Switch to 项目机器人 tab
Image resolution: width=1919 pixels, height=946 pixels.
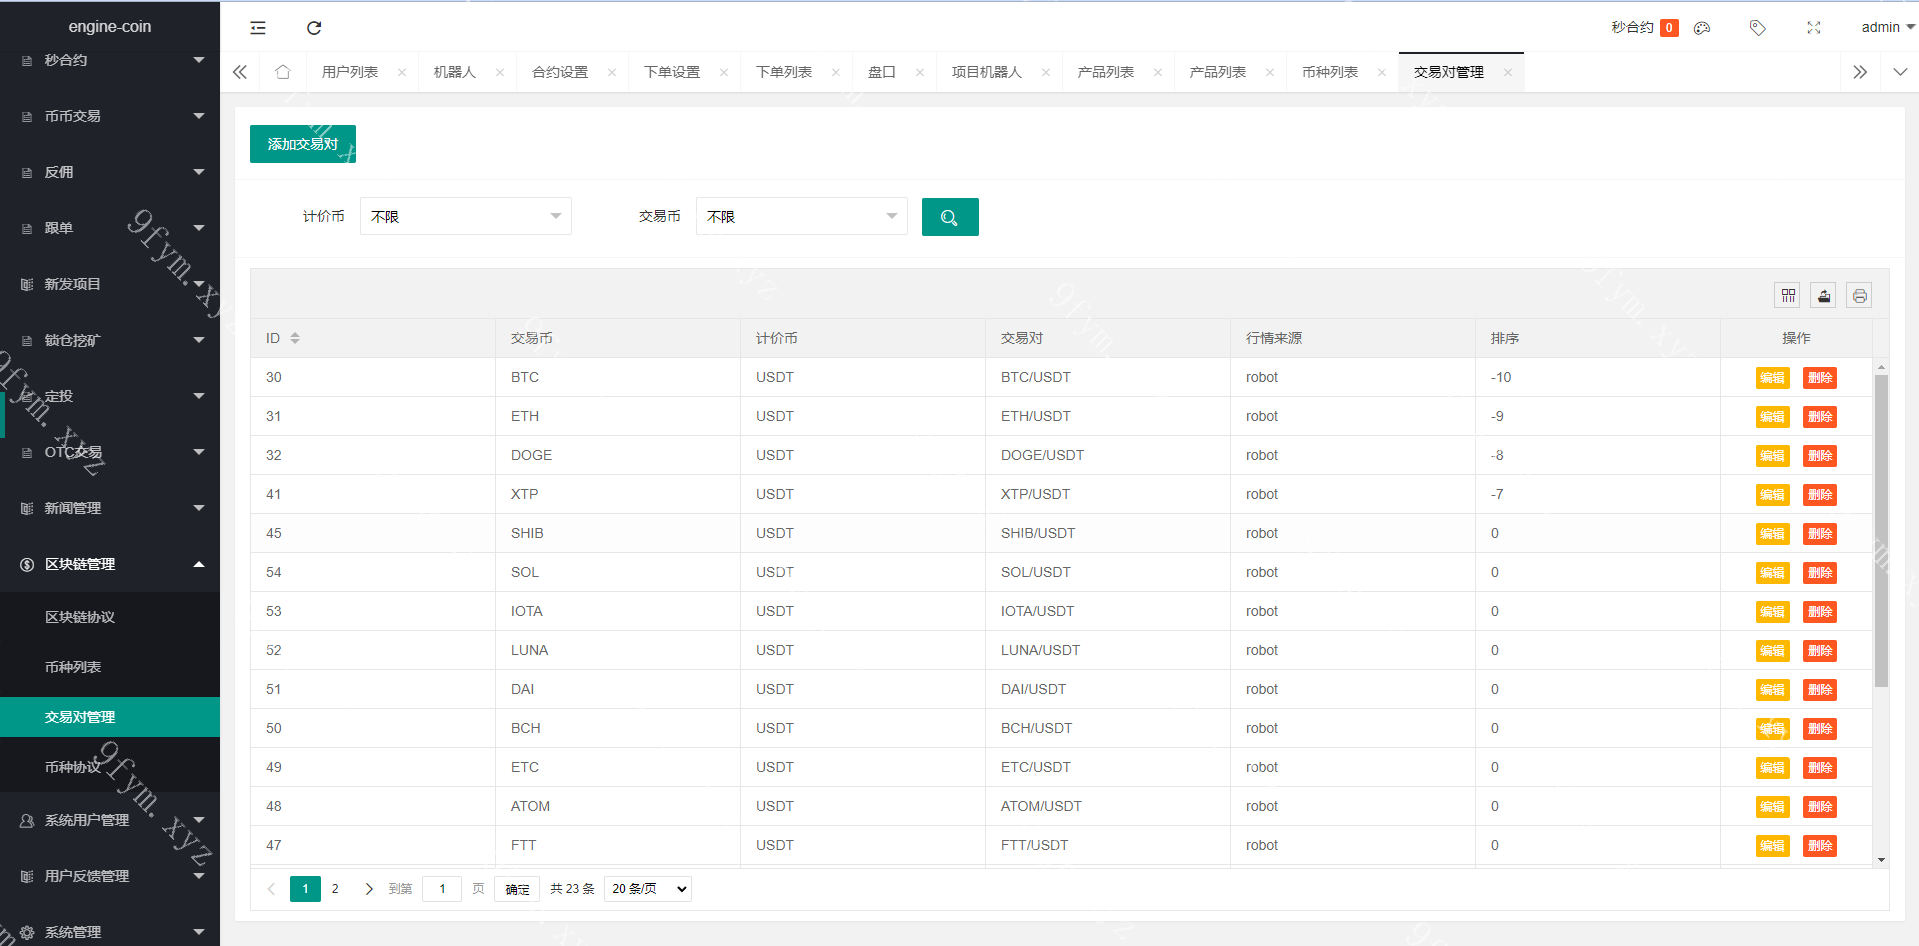coord(987,72)
